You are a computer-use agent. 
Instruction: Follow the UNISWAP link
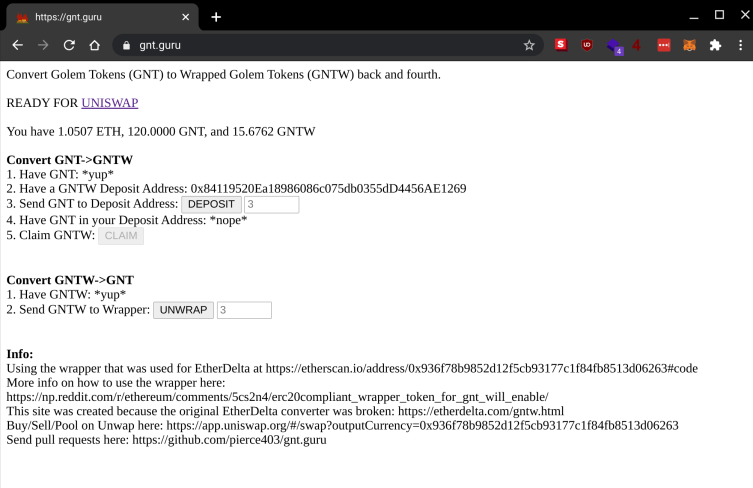109,103
